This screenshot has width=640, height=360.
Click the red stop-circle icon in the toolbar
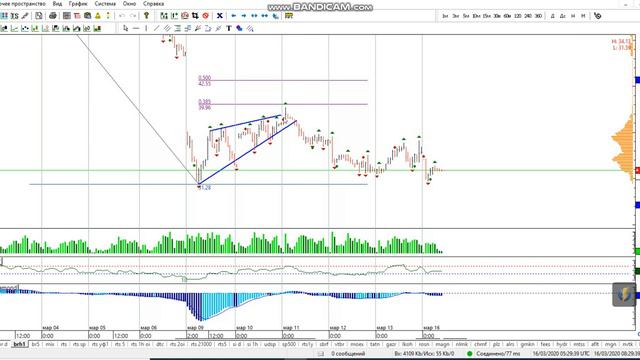pos(206,16)
